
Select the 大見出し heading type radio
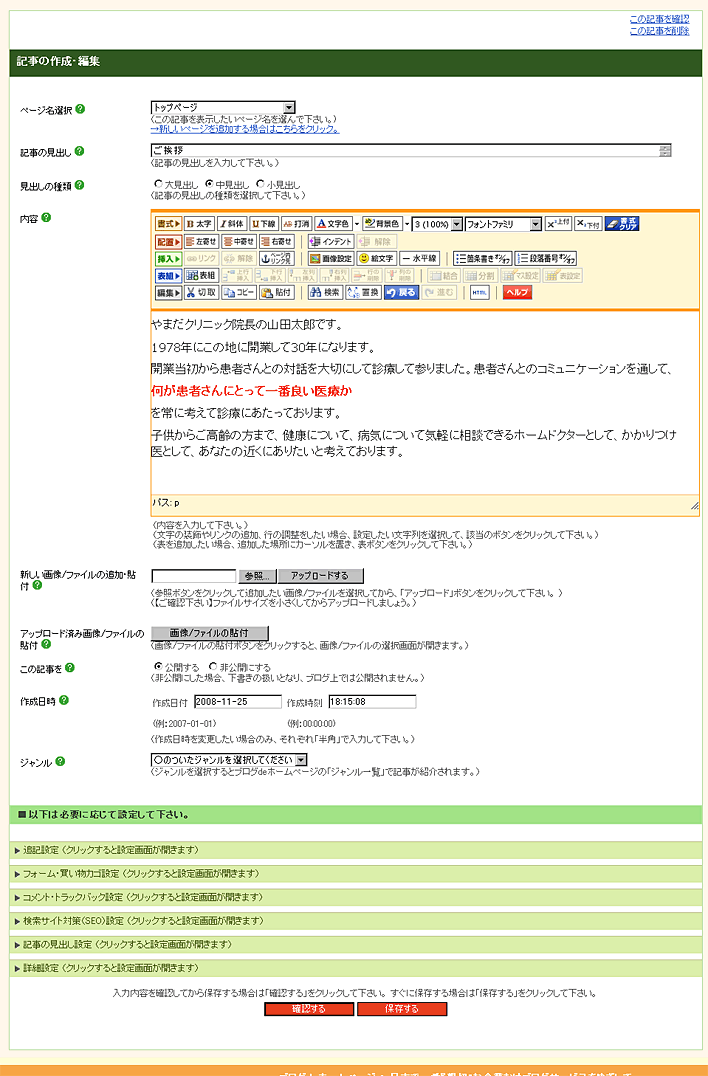(158, 184)
